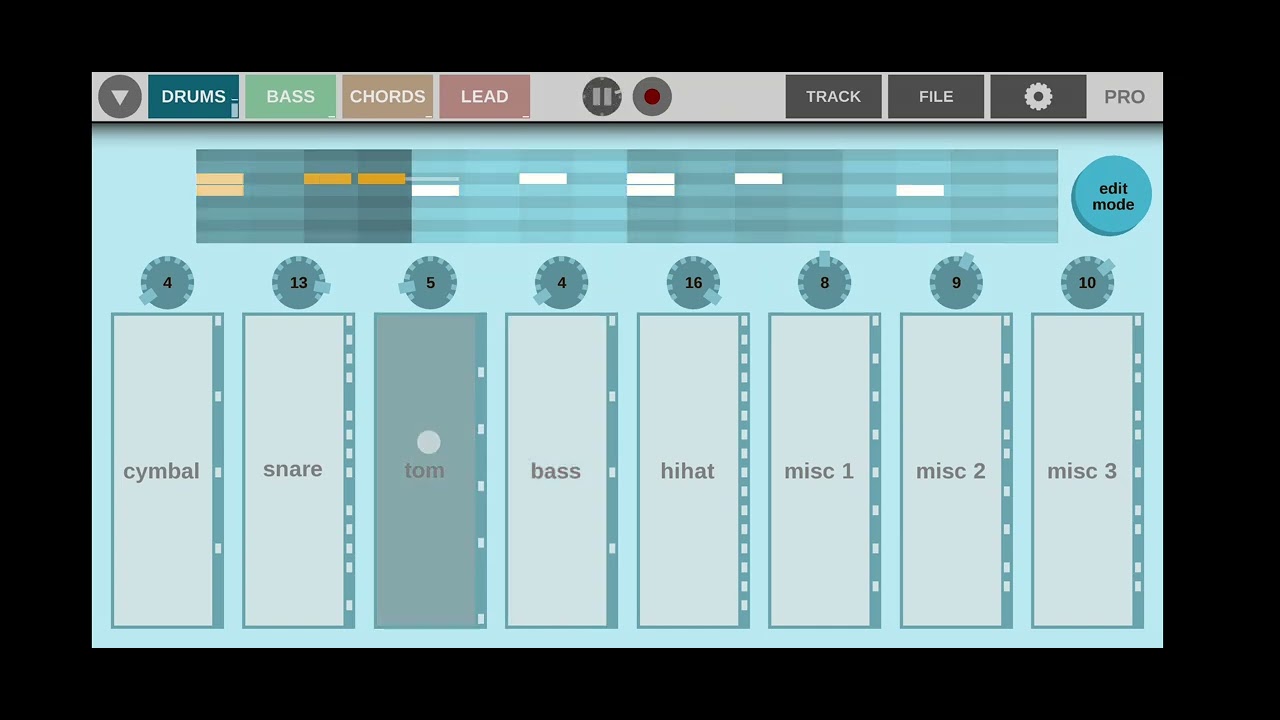This screenshot has width=1280, height=720.
Task: Hit the hihat drum pad
Action: point(693,471)
